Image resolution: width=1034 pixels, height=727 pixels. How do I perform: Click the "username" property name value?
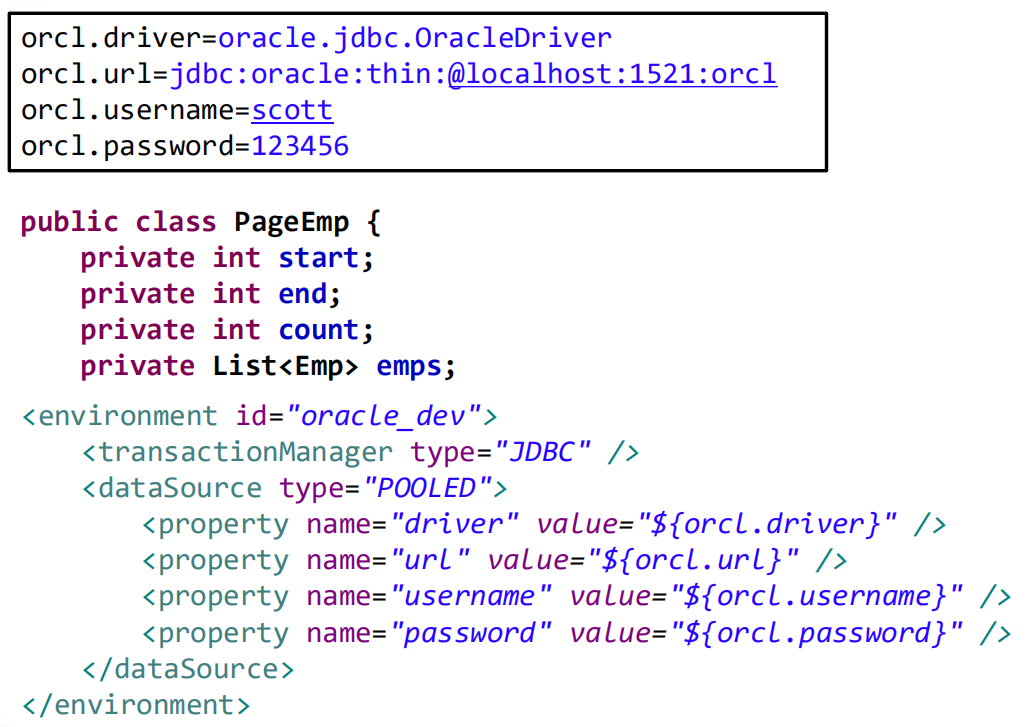click(471, 597)
